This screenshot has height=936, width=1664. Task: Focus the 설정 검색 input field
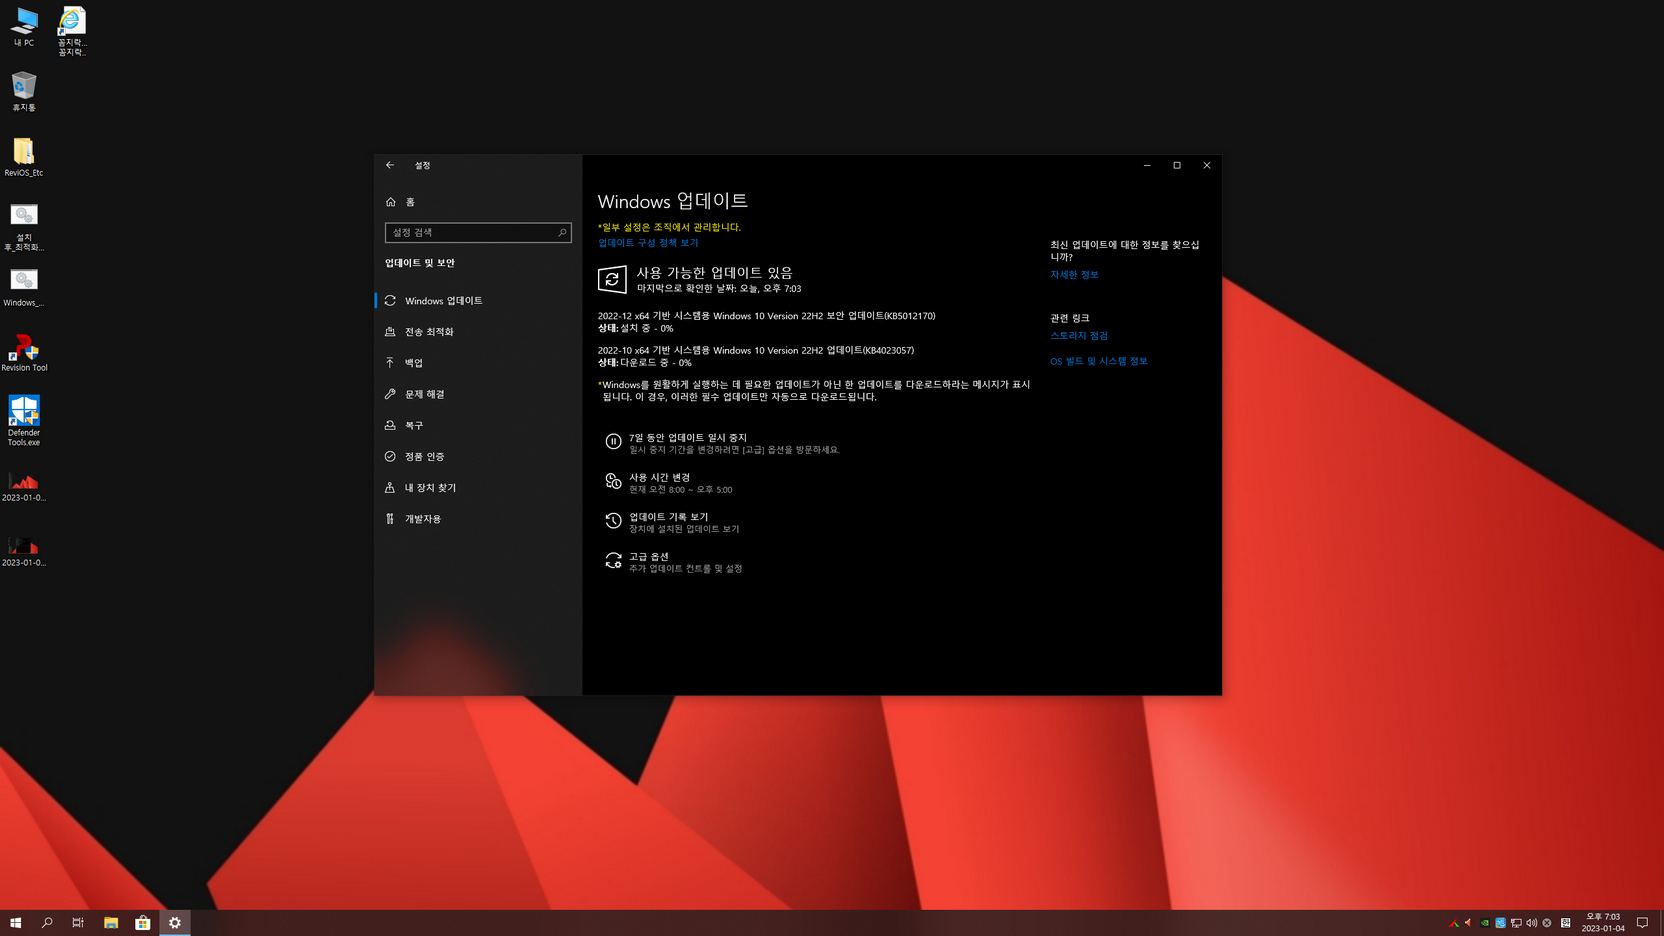[x=478, y=232]
